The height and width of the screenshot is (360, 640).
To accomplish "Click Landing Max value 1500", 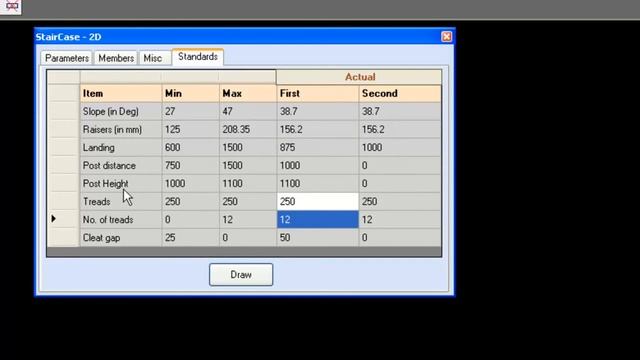I will pyautogui.click(x=248, y=147).
